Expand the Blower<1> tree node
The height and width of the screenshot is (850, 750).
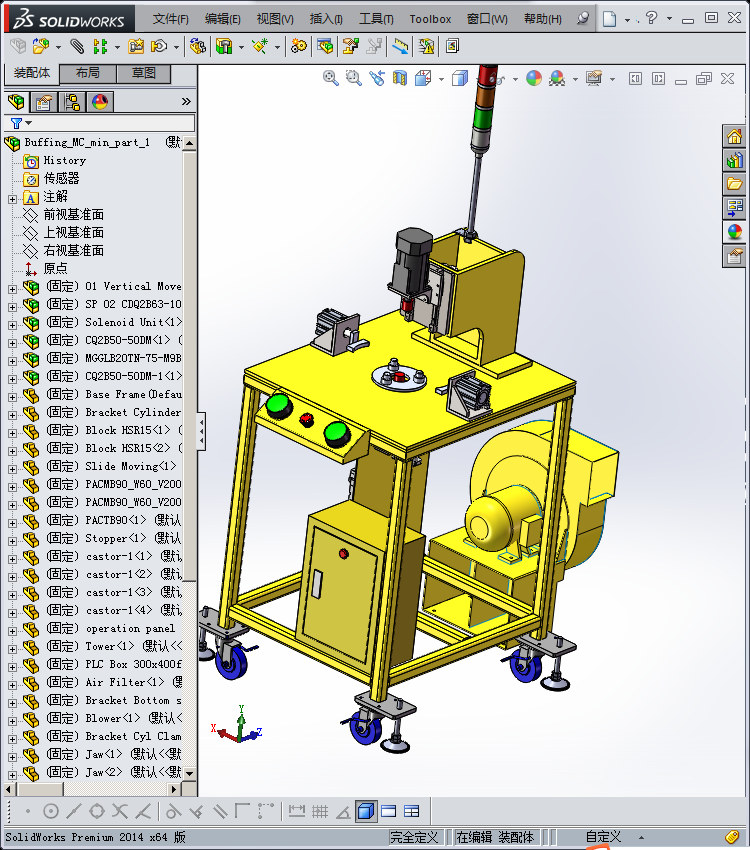pyautogui.click(x=12, y=721)
